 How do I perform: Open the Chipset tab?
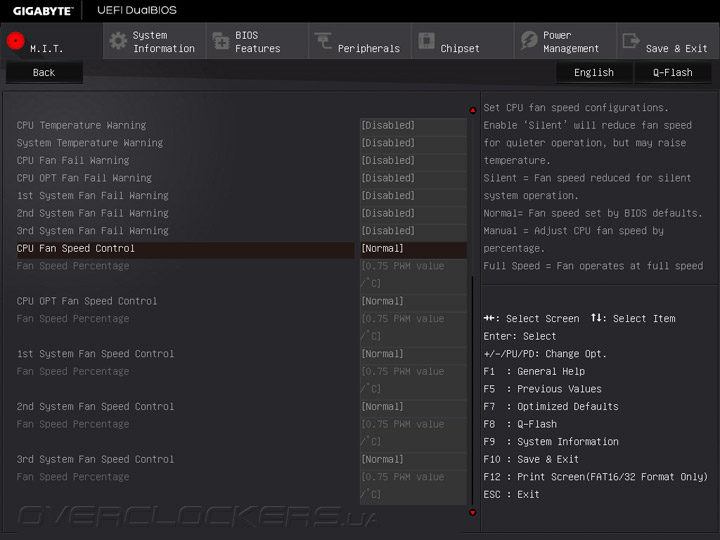(463, 41)
